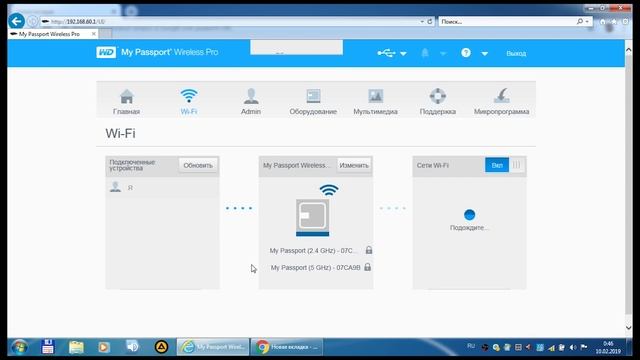Viewport: 640px width, 360px height.
Task: Click the Wi-Fi signal icon above the drive
Action: coord(329,190)
